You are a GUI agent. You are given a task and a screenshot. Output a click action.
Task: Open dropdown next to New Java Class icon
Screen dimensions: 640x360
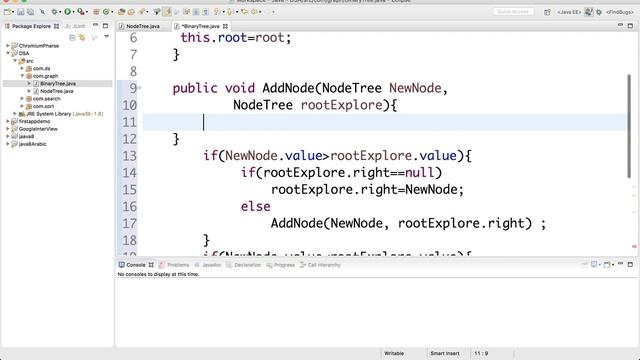point(112,12)
